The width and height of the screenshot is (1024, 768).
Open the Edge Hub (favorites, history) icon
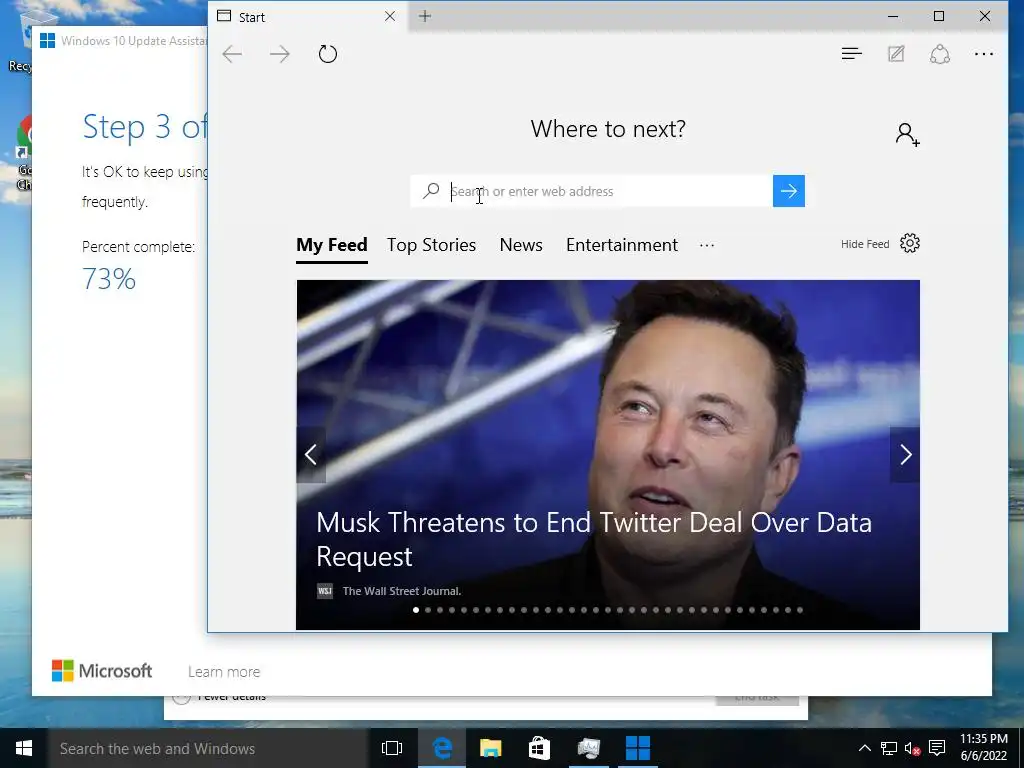[852, 54]
